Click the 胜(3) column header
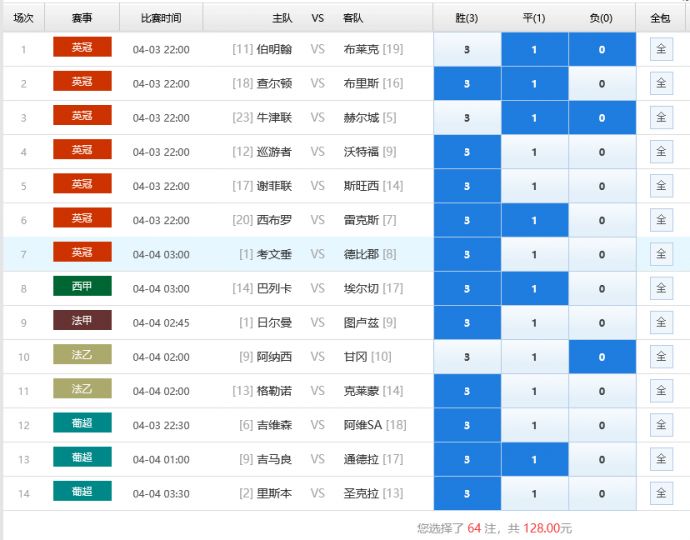The width and height of the screenshot is (690, 540). 467,17
